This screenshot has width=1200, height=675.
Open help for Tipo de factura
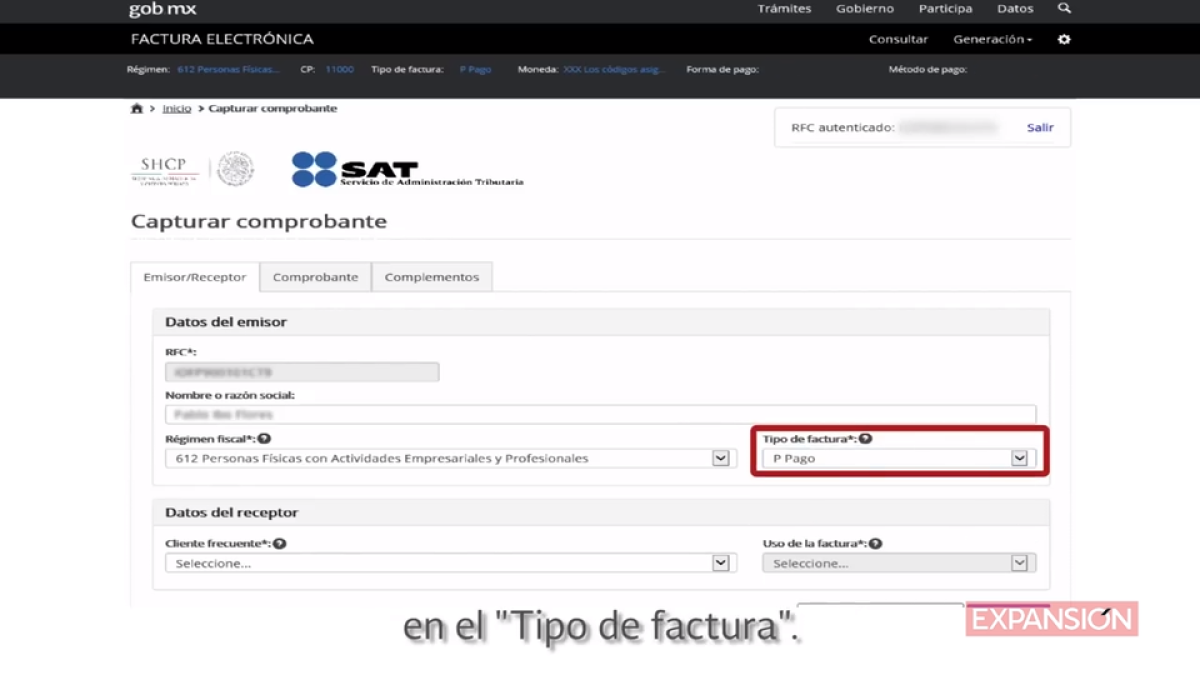pyautogui.click(x=866, y=436)
